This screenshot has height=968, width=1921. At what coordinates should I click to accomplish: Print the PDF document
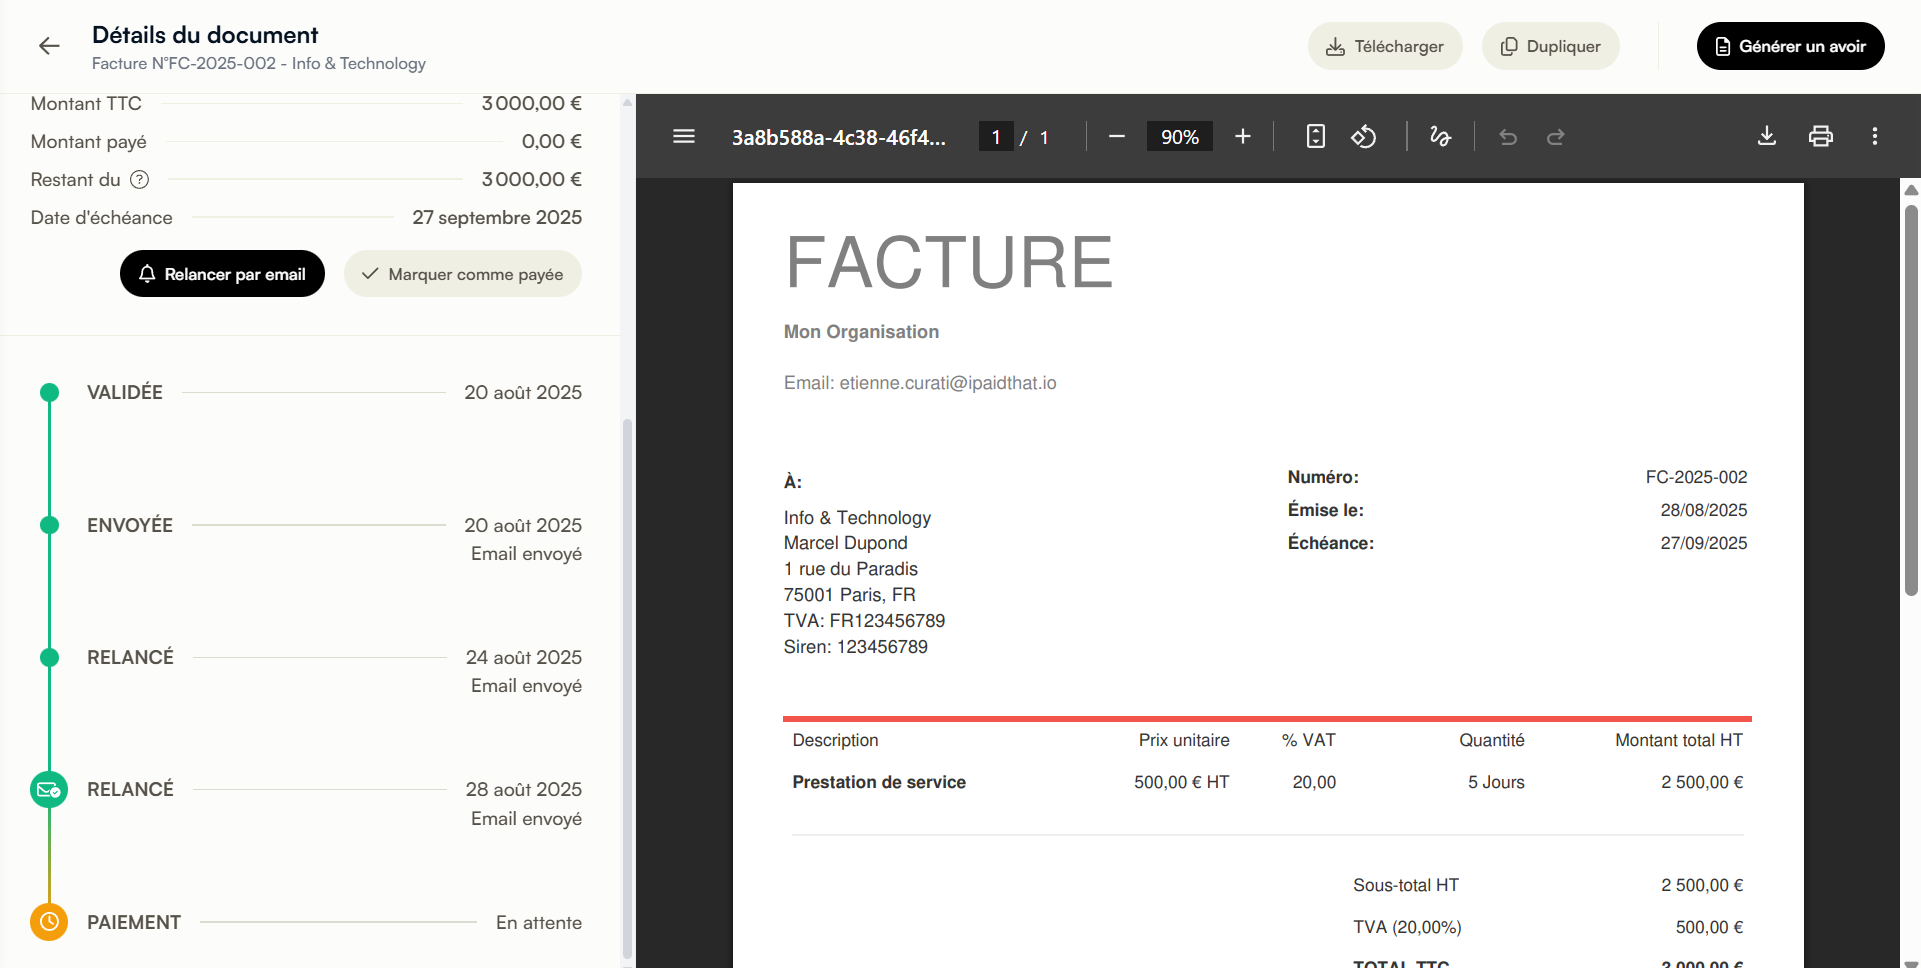pyautogui.click(x=1821, y=136)
